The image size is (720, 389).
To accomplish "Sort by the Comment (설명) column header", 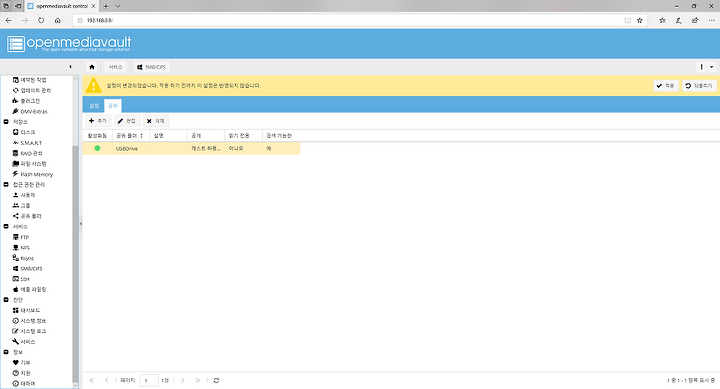I will pyautogui.click(x=169, y=136).
